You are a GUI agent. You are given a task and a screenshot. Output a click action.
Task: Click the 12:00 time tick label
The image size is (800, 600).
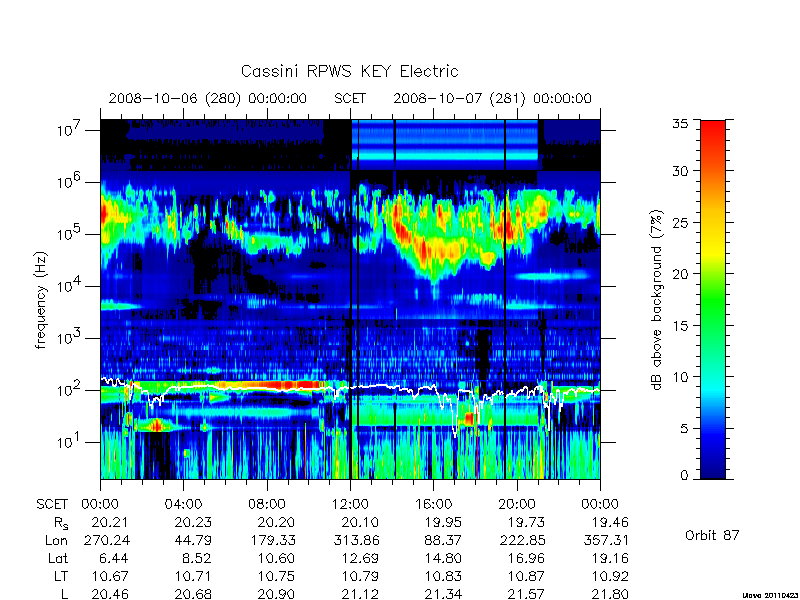(x=350, y=504)
